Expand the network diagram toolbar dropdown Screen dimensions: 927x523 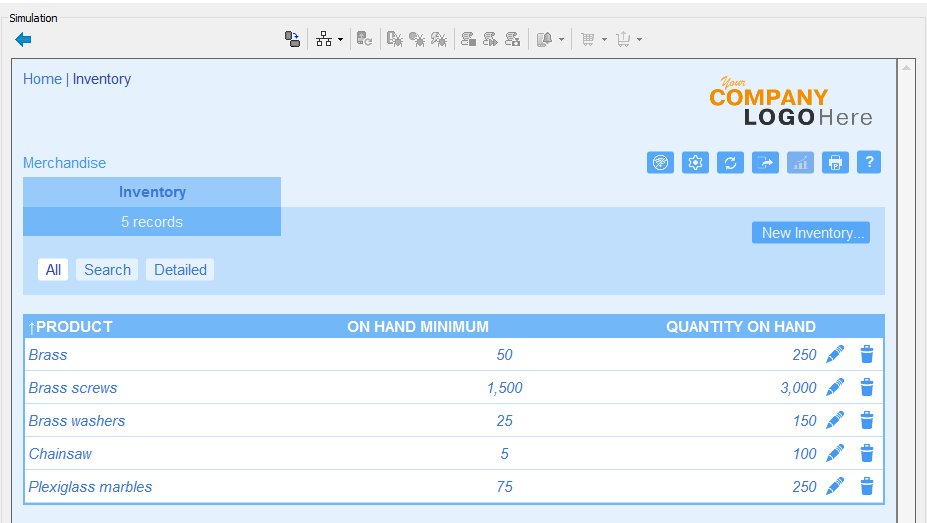(340, 40)
